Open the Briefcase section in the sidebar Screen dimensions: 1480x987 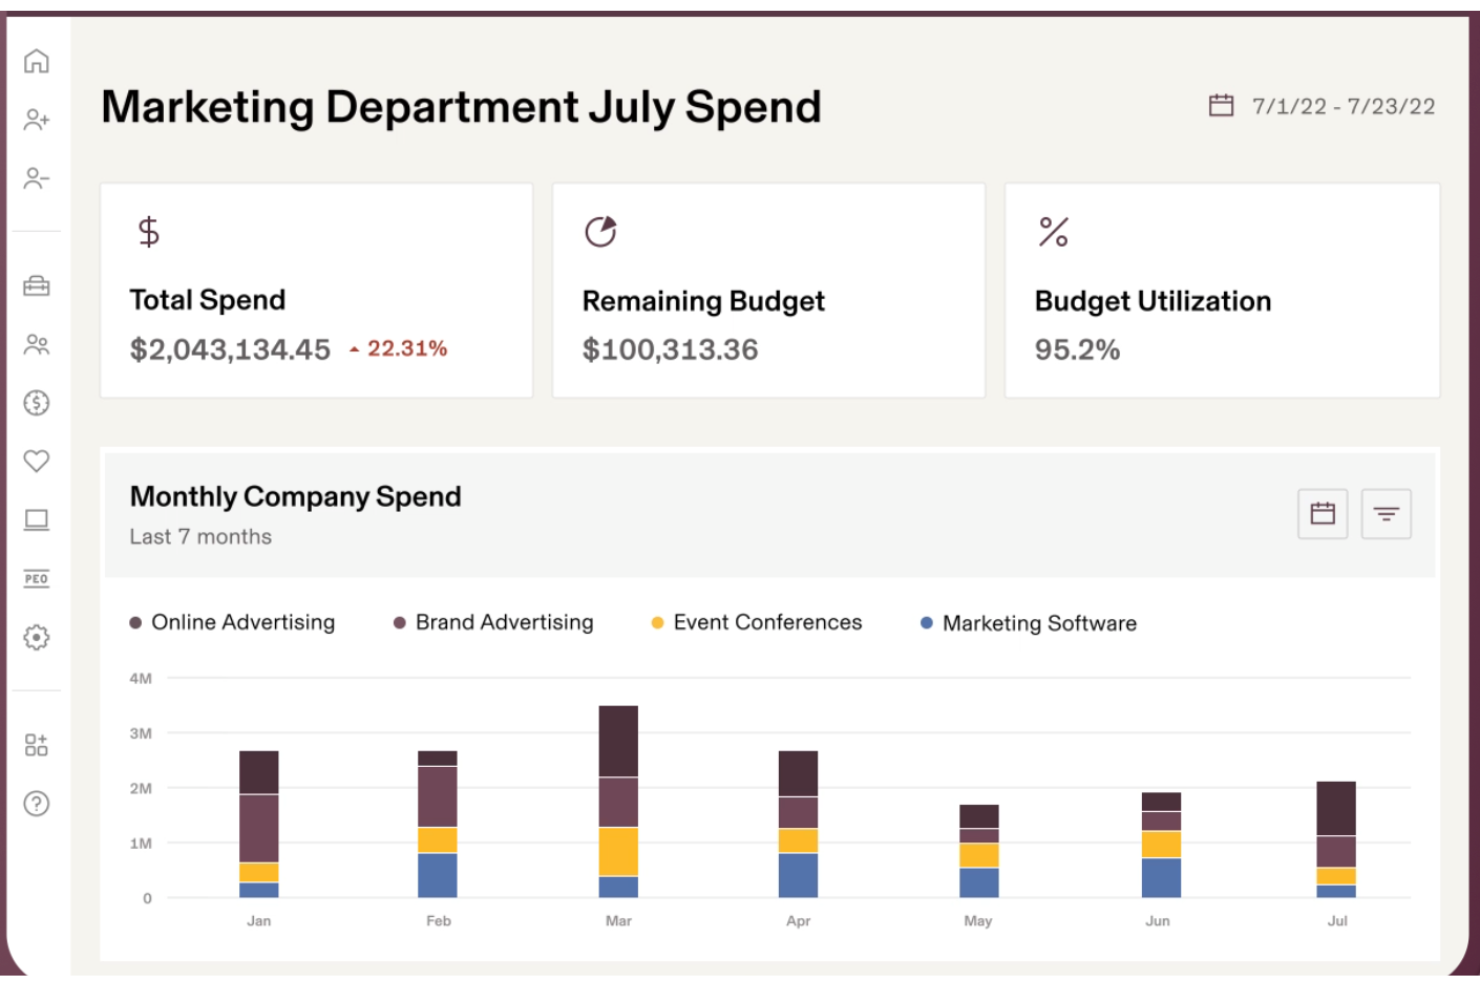pyautogui.click(x=37, y=287)
